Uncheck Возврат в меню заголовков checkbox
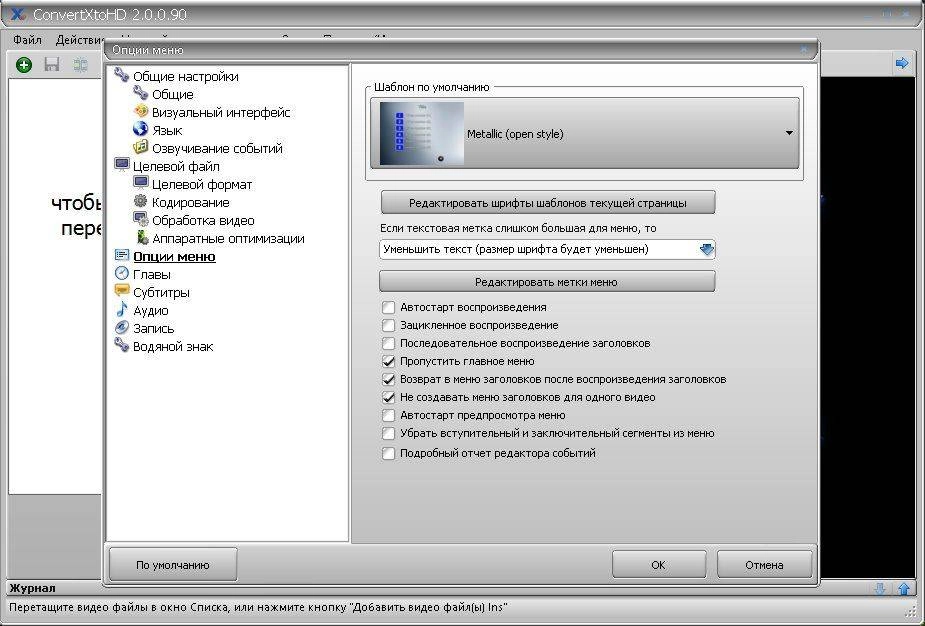 (x=388, y=379)
